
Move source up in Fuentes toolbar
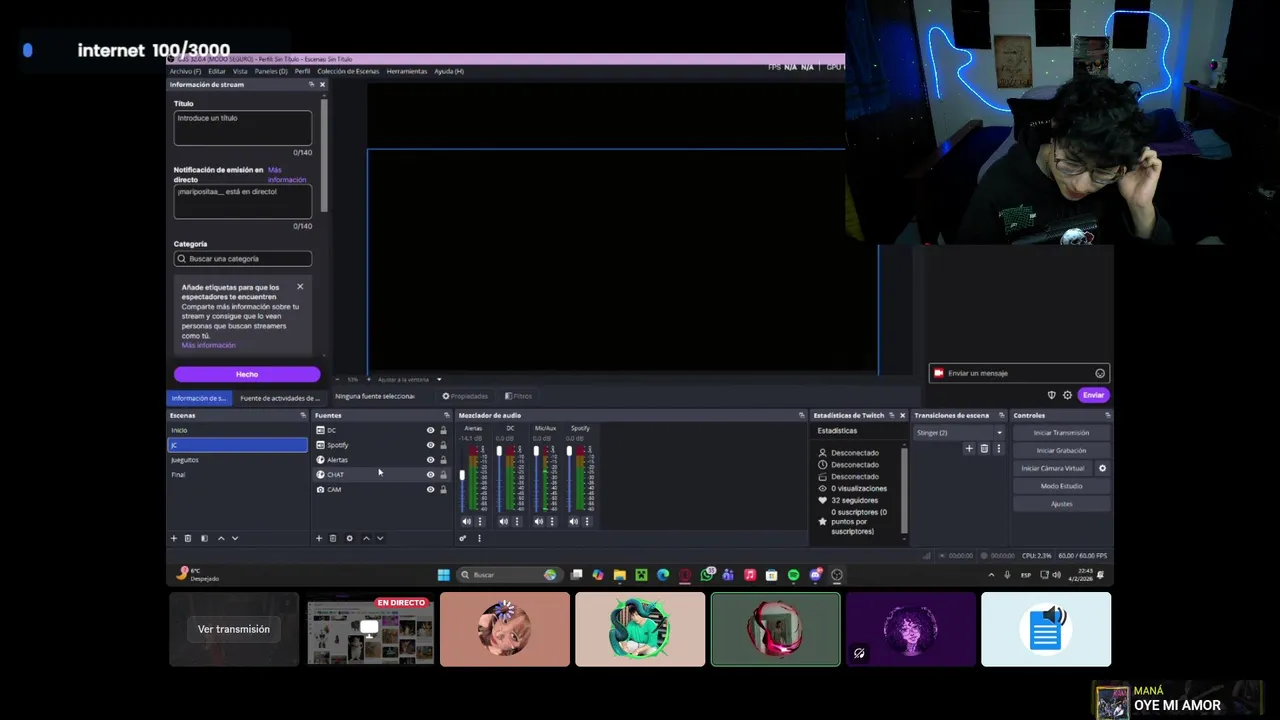(x=366, y=538)
